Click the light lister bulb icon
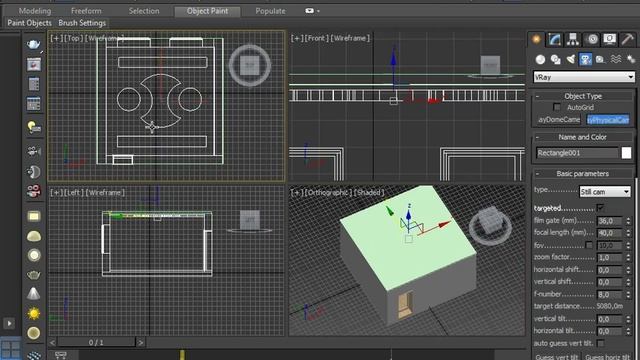This screenshot has height=360, width=640. (34, 127)
